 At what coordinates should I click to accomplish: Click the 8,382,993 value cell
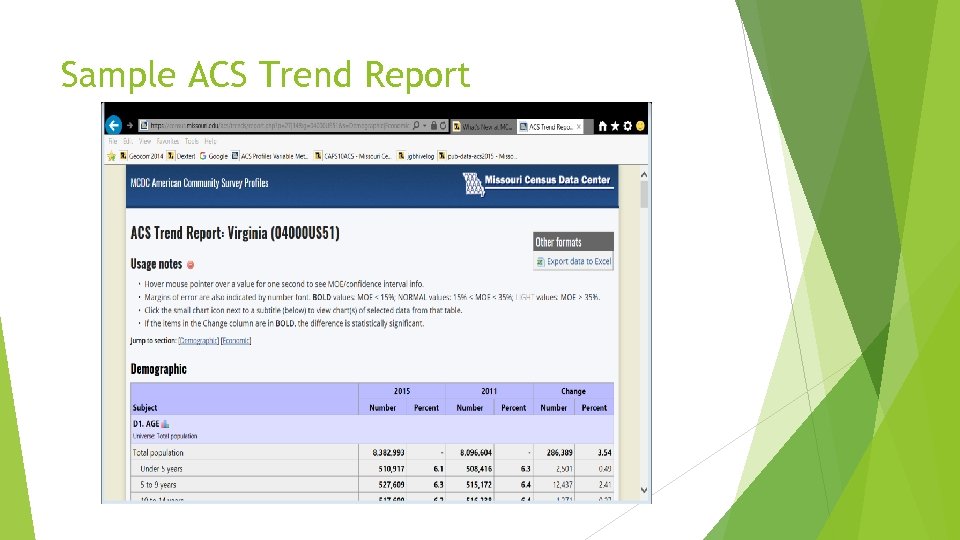point(388,453)
